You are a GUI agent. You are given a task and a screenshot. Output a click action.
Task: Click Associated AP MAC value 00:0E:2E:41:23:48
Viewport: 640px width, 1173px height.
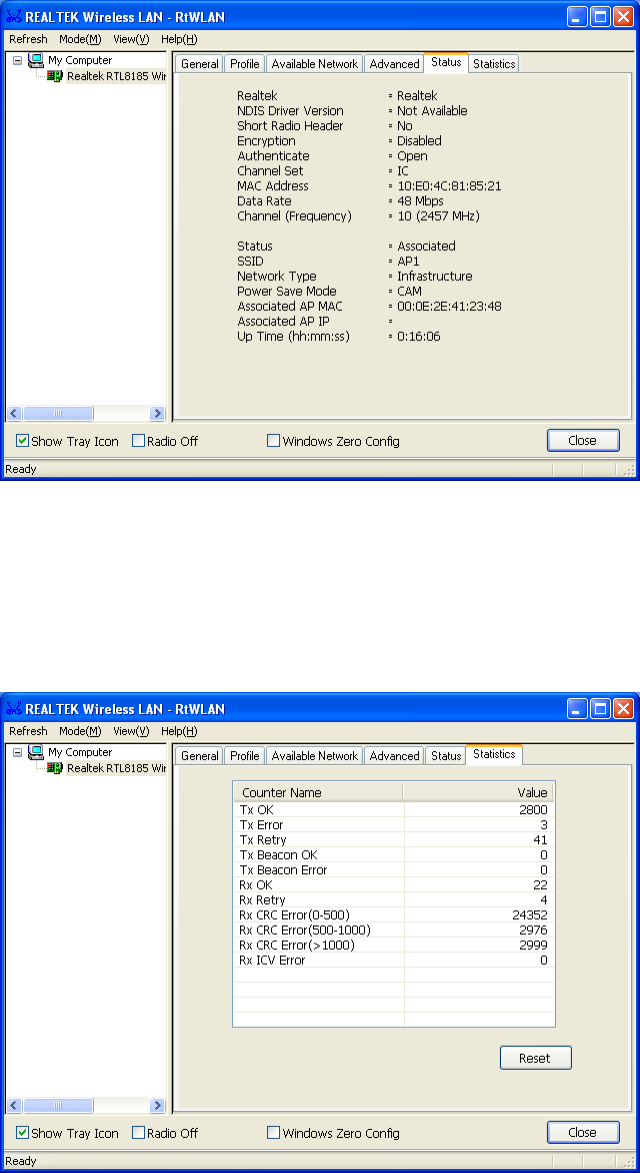point(449,306)
